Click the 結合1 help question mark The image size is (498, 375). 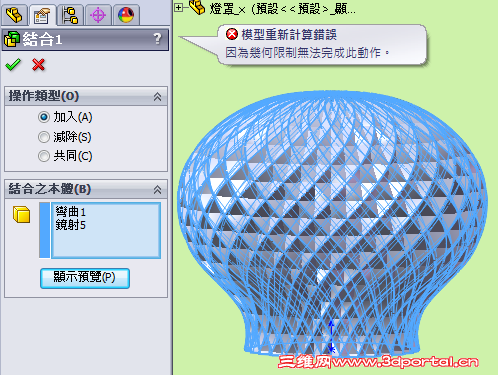pyautogui.click(x=158, y=39)
